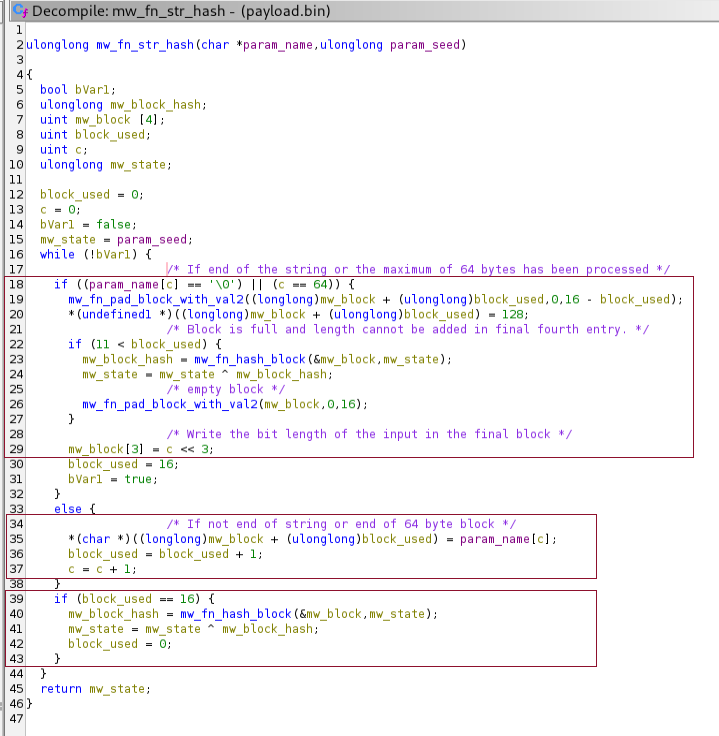Click the 'mw_block[3] = c << 3;' statement
Image resolution: width=719 pixels, height=736 pixels.
[x=141, y=449]
